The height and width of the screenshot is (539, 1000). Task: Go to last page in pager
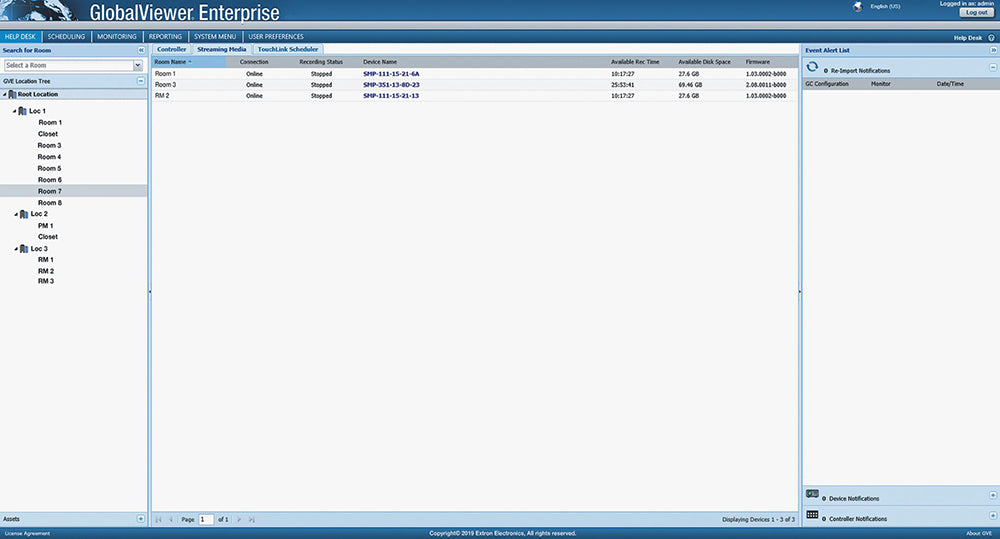[252, 520]
